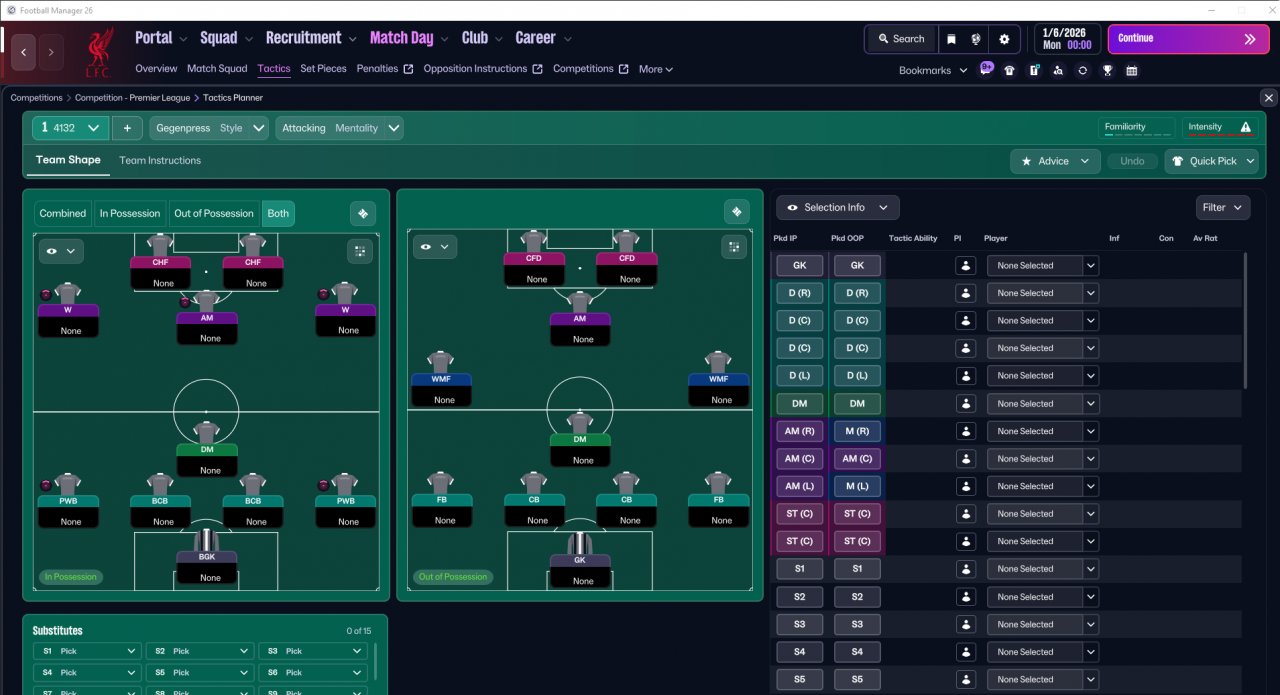1280x695 pixels.
Task: Click the formation icon above Out of Possession pitch
Action: (x=736, y=212)
